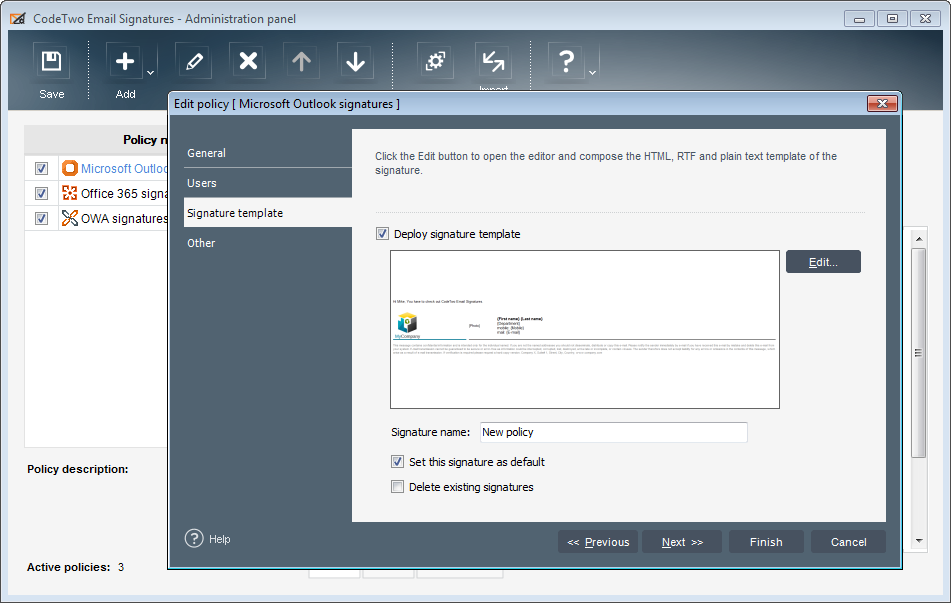951x603 pixels.
Task: Expand the Help toolbar dropdown arrow
Action: (593, 72)
